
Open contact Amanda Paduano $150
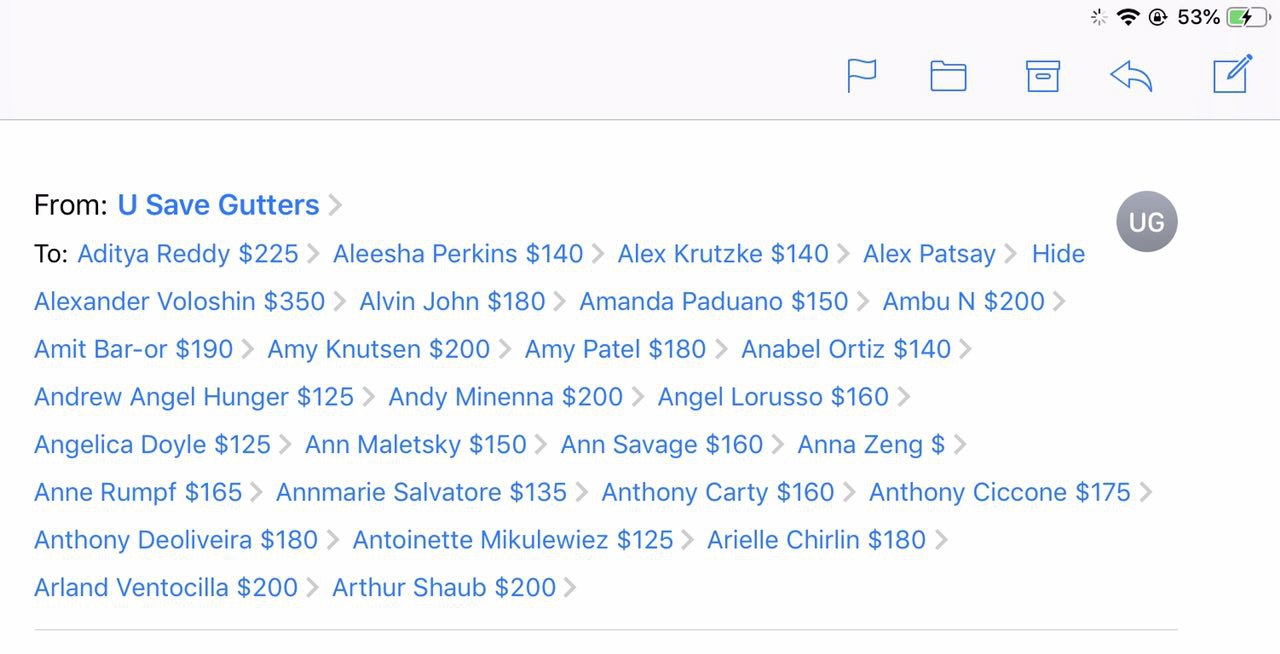point(714,301)
